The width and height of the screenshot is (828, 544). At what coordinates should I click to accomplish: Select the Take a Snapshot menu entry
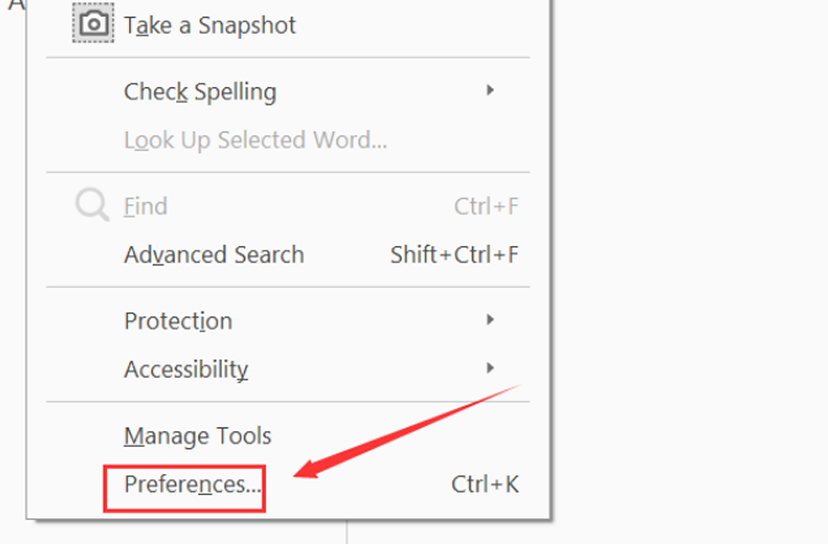point(210,25)
